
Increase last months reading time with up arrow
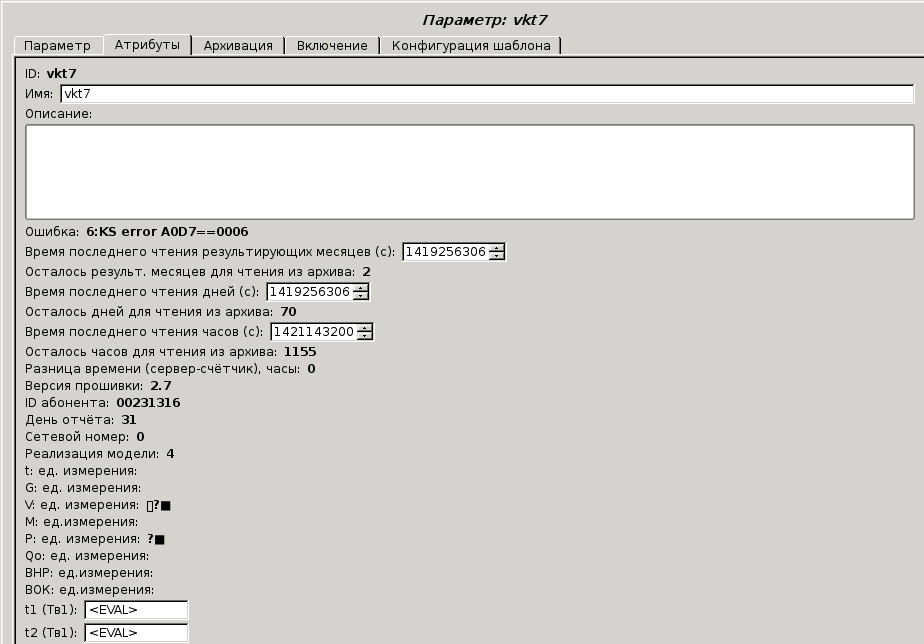point(497,248)
